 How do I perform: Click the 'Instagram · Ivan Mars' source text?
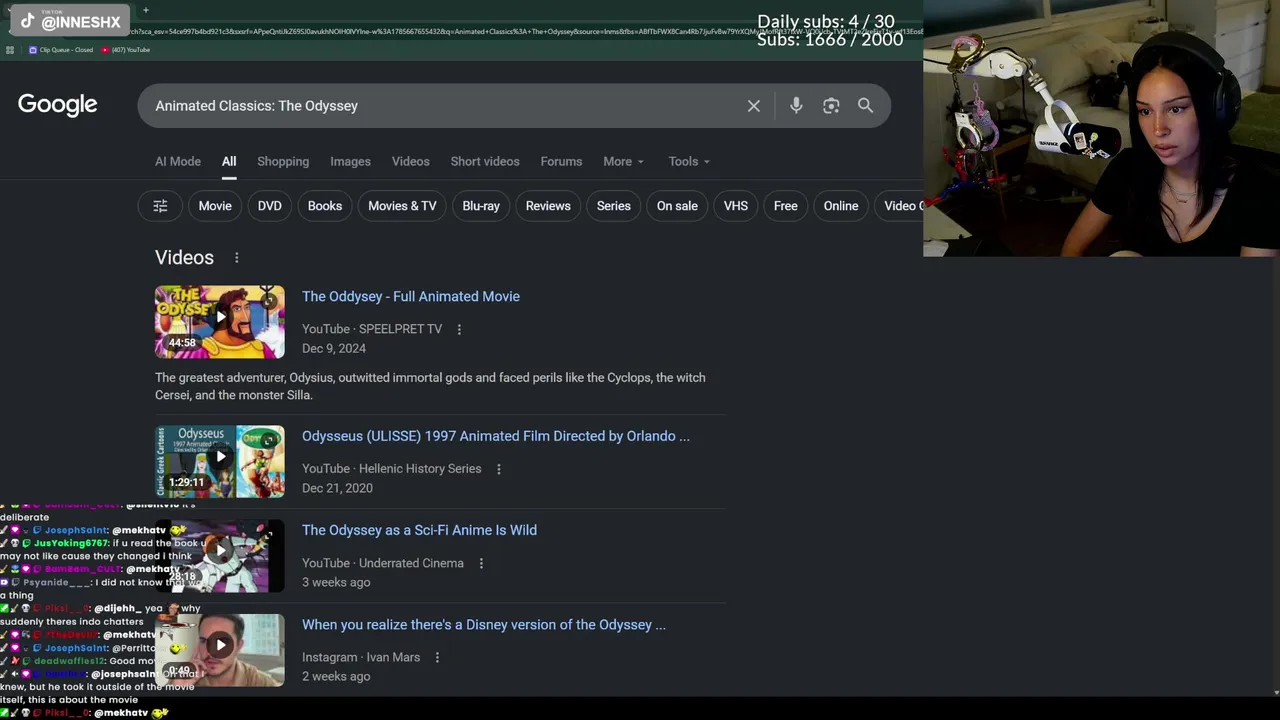click(x=361, y=657)
